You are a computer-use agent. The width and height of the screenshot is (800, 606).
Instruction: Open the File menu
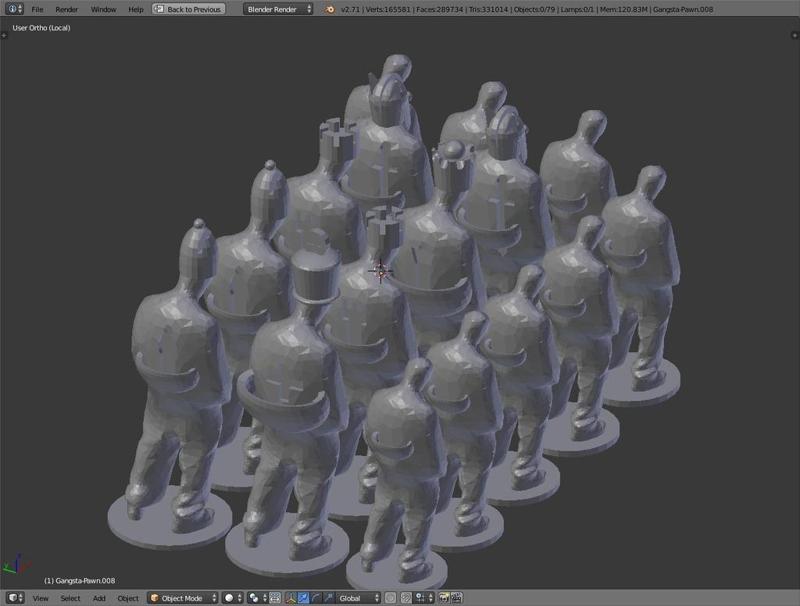tap(37, 9)
